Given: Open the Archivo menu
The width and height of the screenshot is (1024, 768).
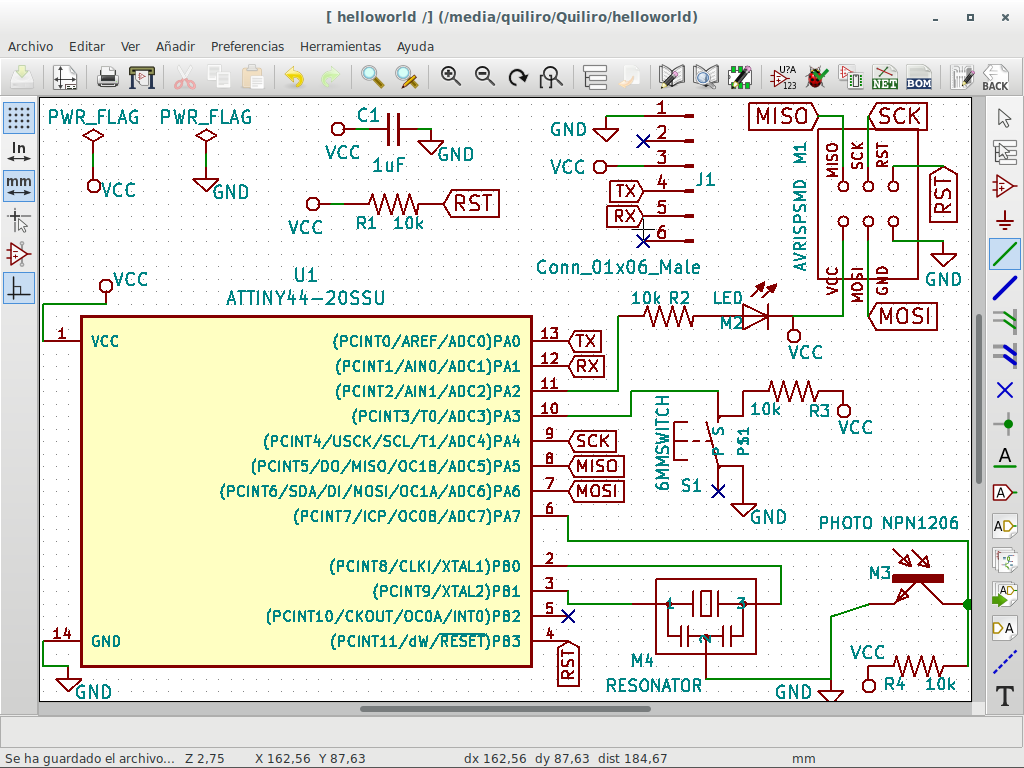Looking at the screenshot, I should (x=30, y=46).
